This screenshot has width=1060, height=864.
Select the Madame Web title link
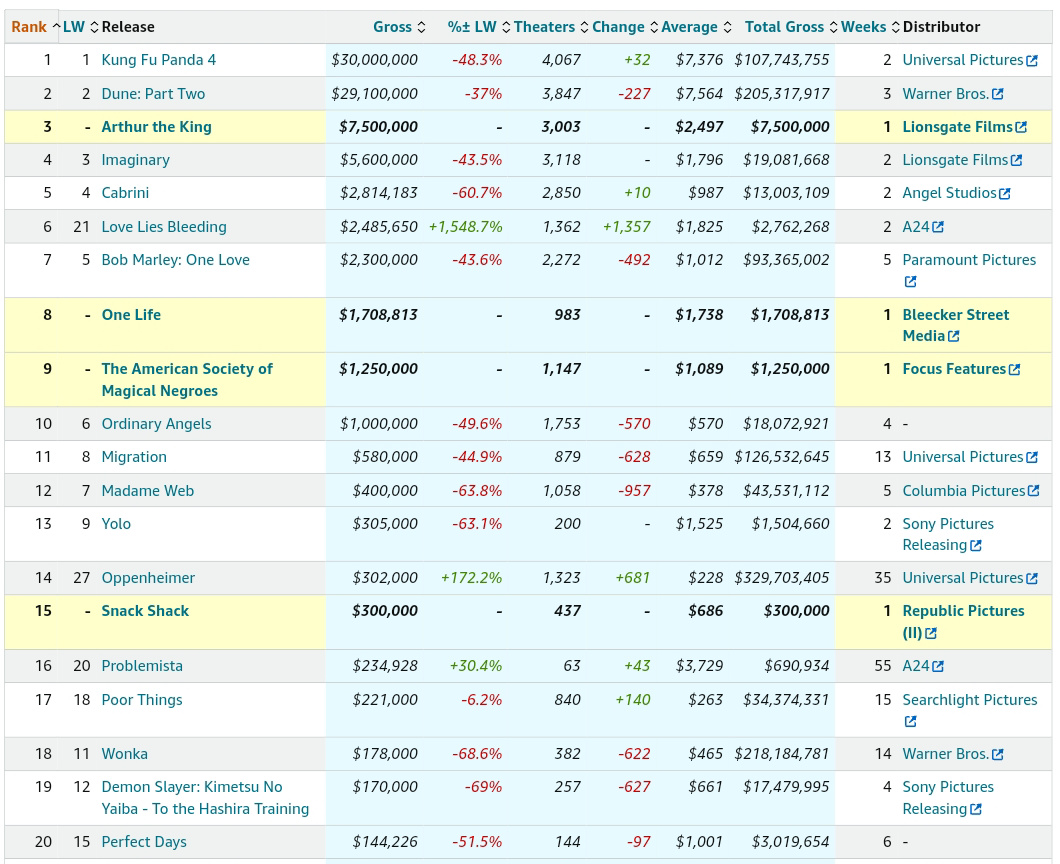[147, 491]
